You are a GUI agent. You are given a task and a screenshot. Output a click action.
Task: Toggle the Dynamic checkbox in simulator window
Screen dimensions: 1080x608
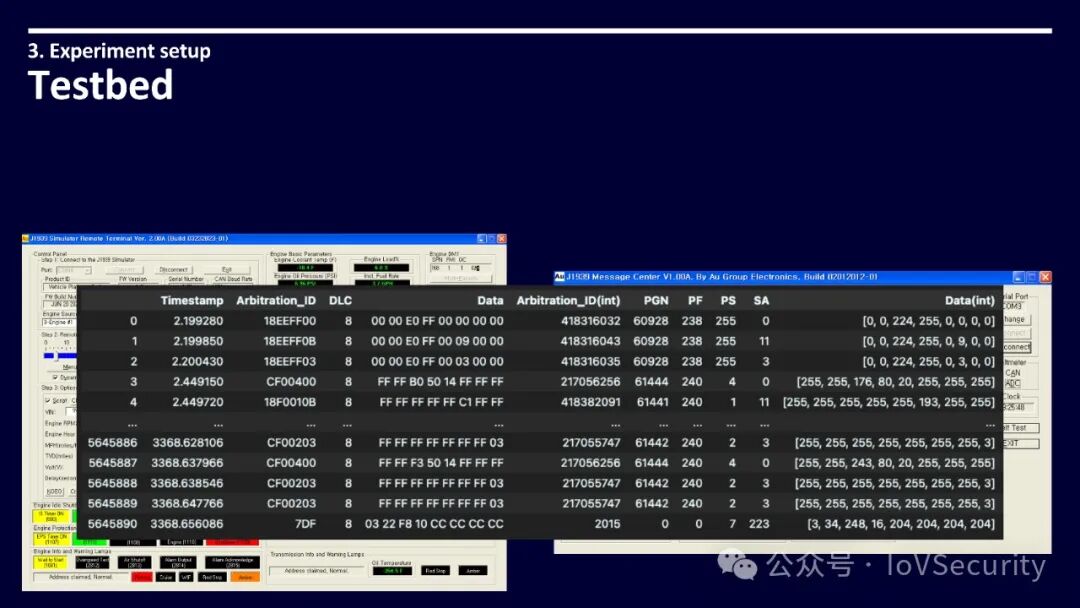[56, 377]
